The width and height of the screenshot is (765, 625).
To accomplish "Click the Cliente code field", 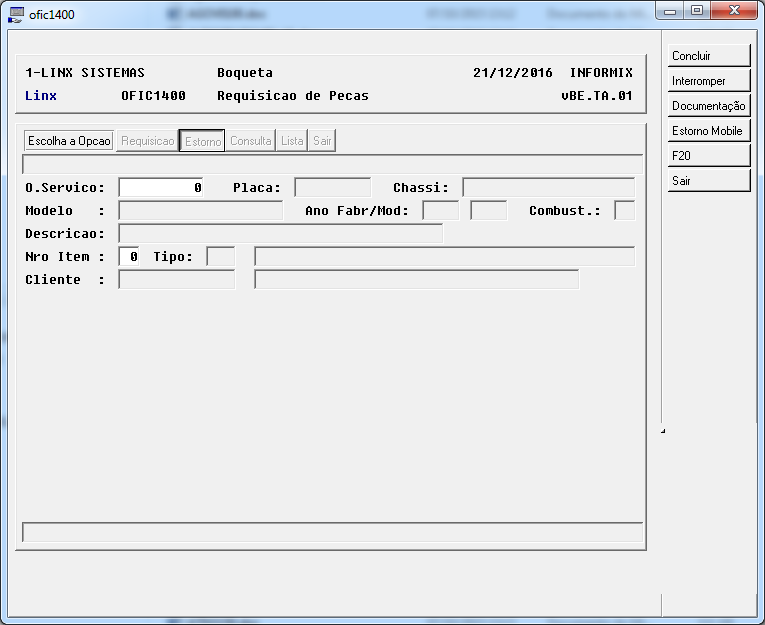I will pos(177,279).
